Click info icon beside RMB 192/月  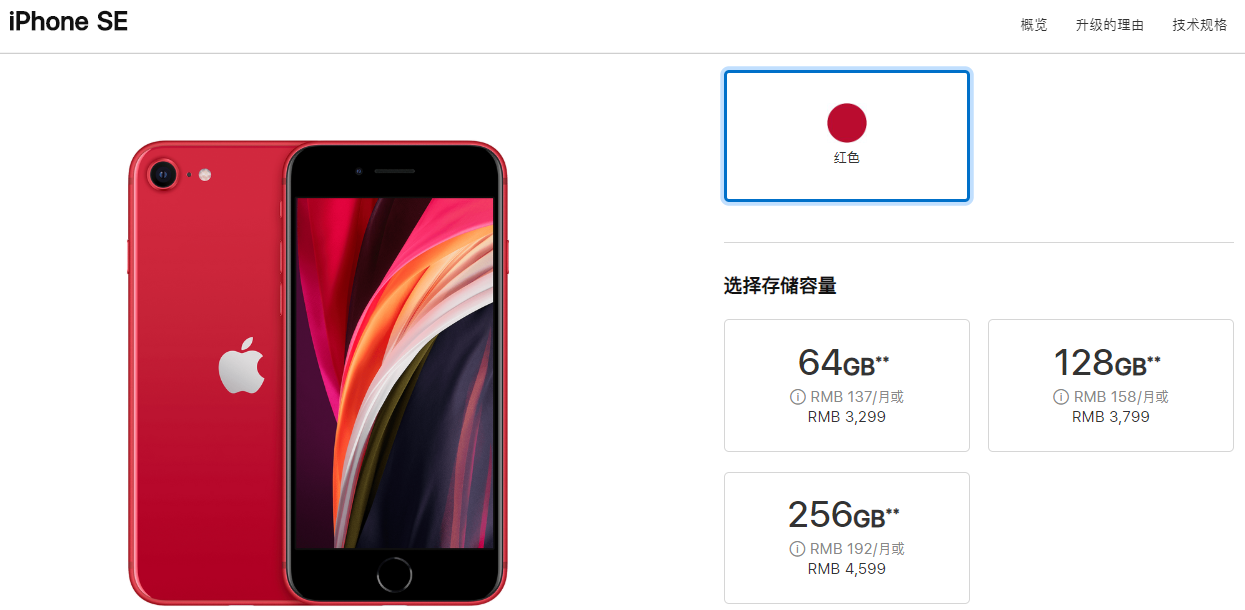(x=798, y=549)
